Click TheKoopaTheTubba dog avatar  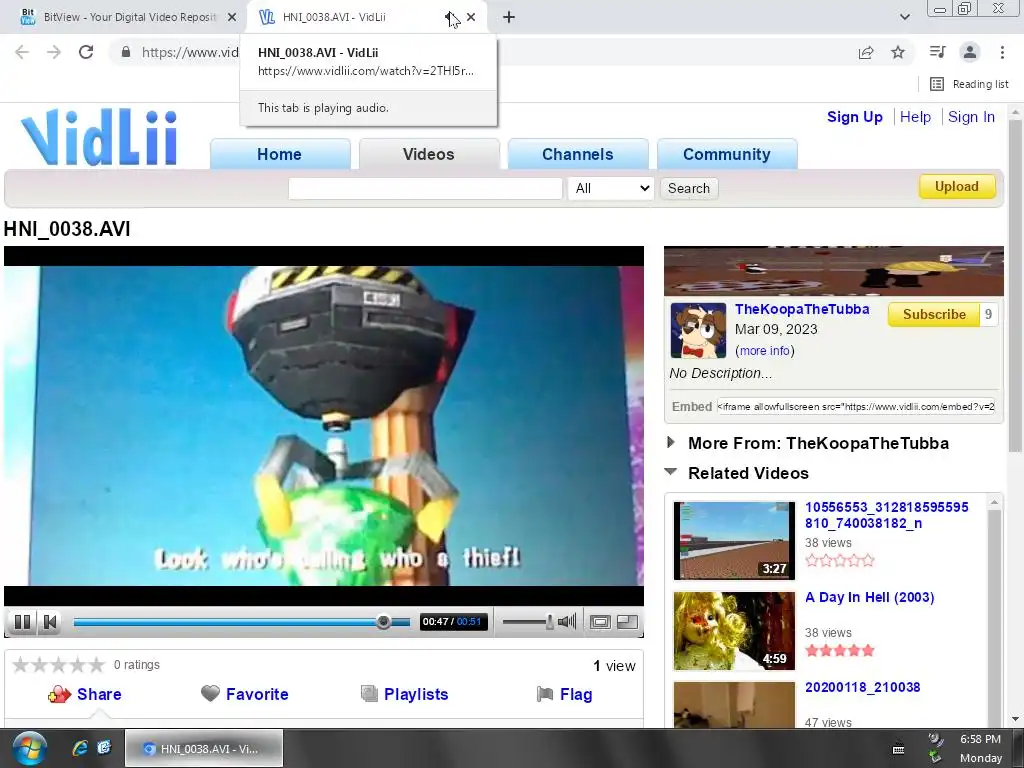click(698, 330)
